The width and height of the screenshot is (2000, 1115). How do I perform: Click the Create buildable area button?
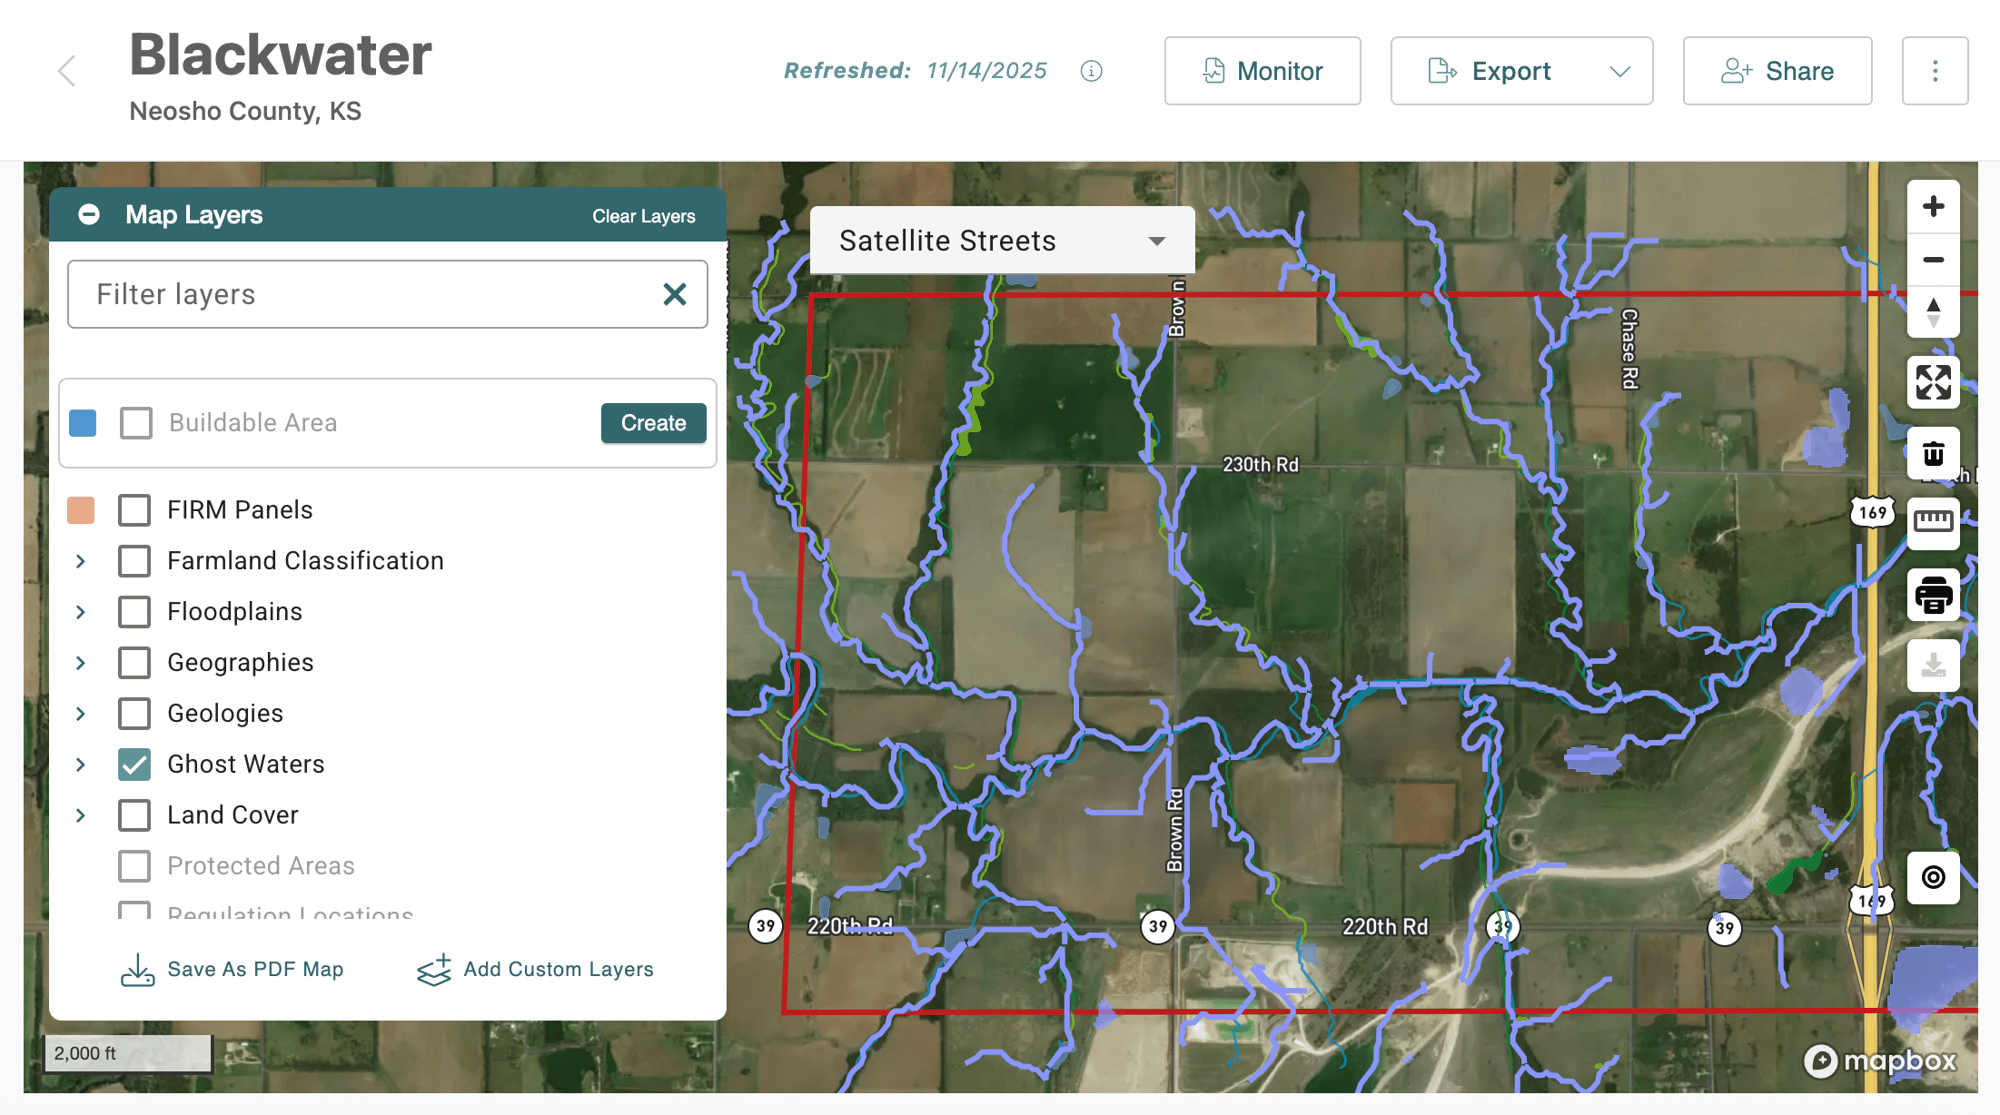click(653, 423)
